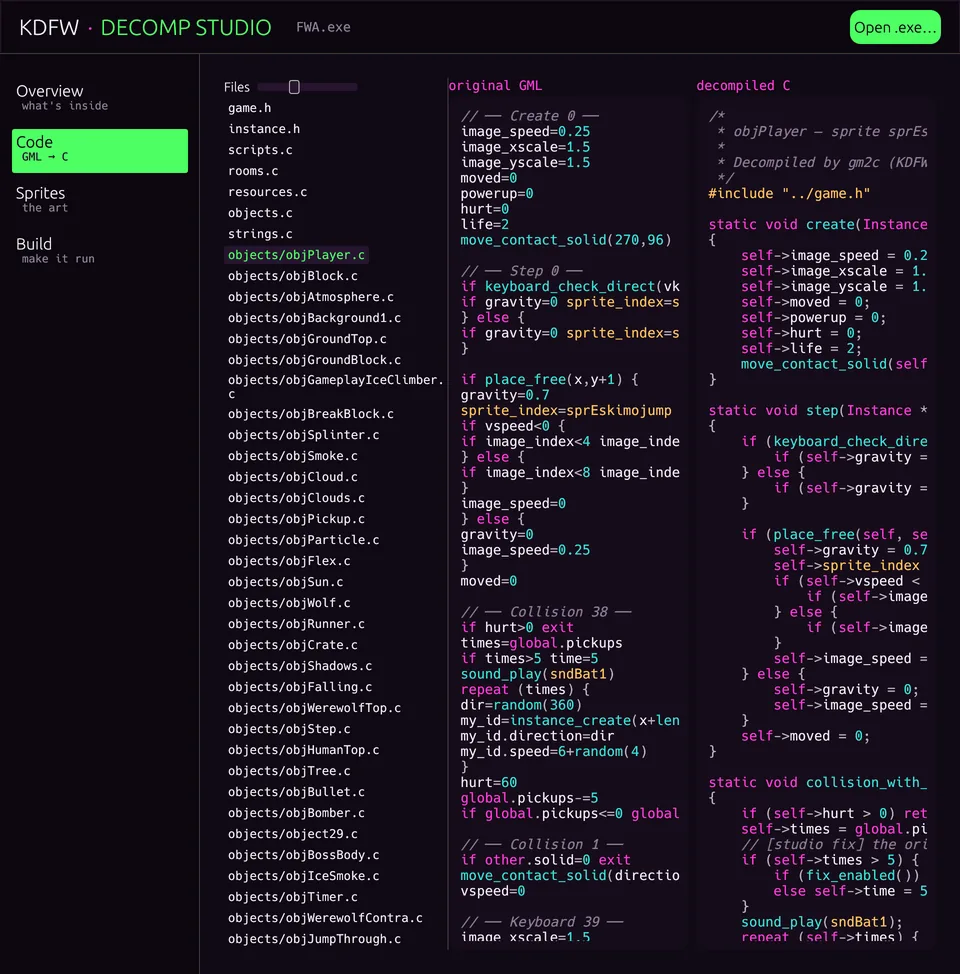Open objects/objSun.c
Screen dimensions: 960x974
click(285, 582)
